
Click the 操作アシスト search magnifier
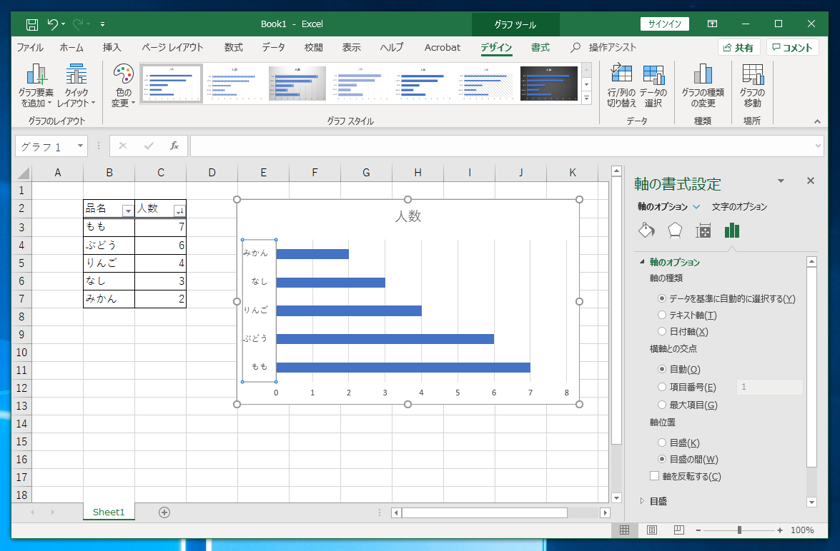(575, 48)
